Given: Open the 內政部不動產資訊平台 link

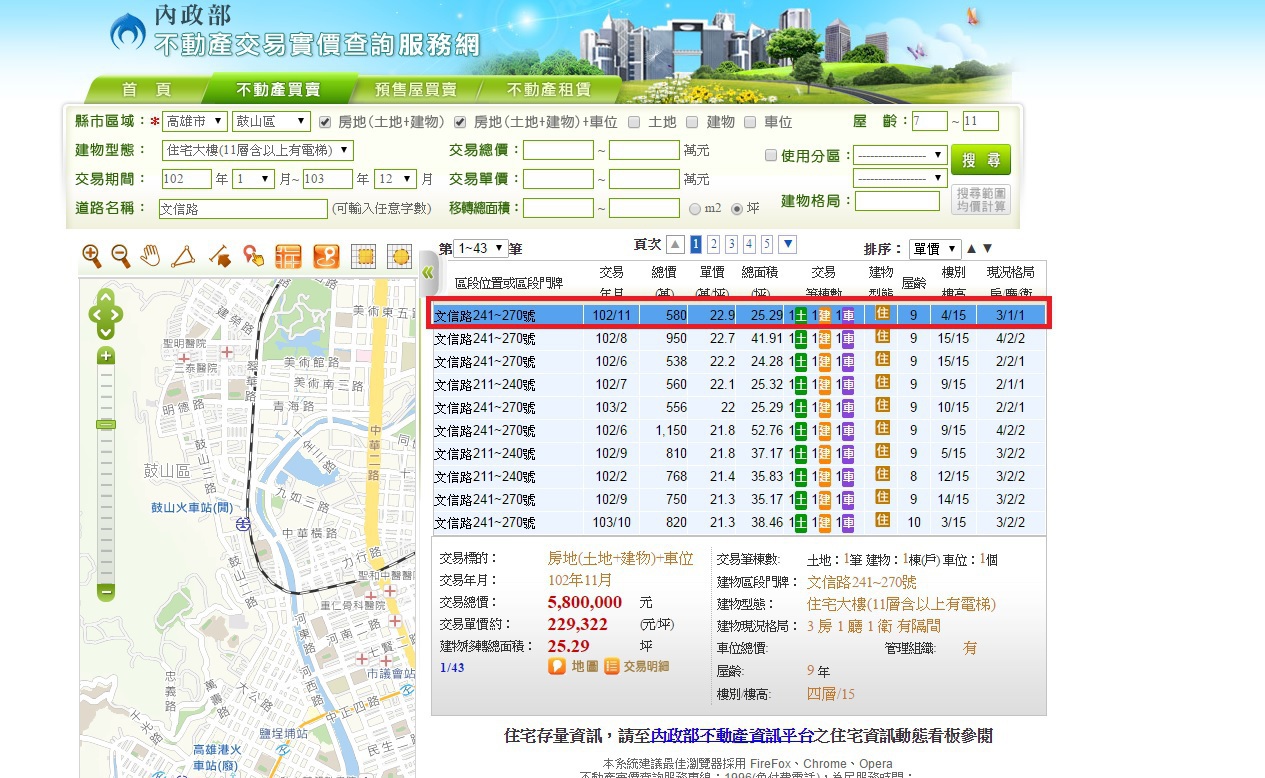Looking at the screenshot, I should point(731,736).
